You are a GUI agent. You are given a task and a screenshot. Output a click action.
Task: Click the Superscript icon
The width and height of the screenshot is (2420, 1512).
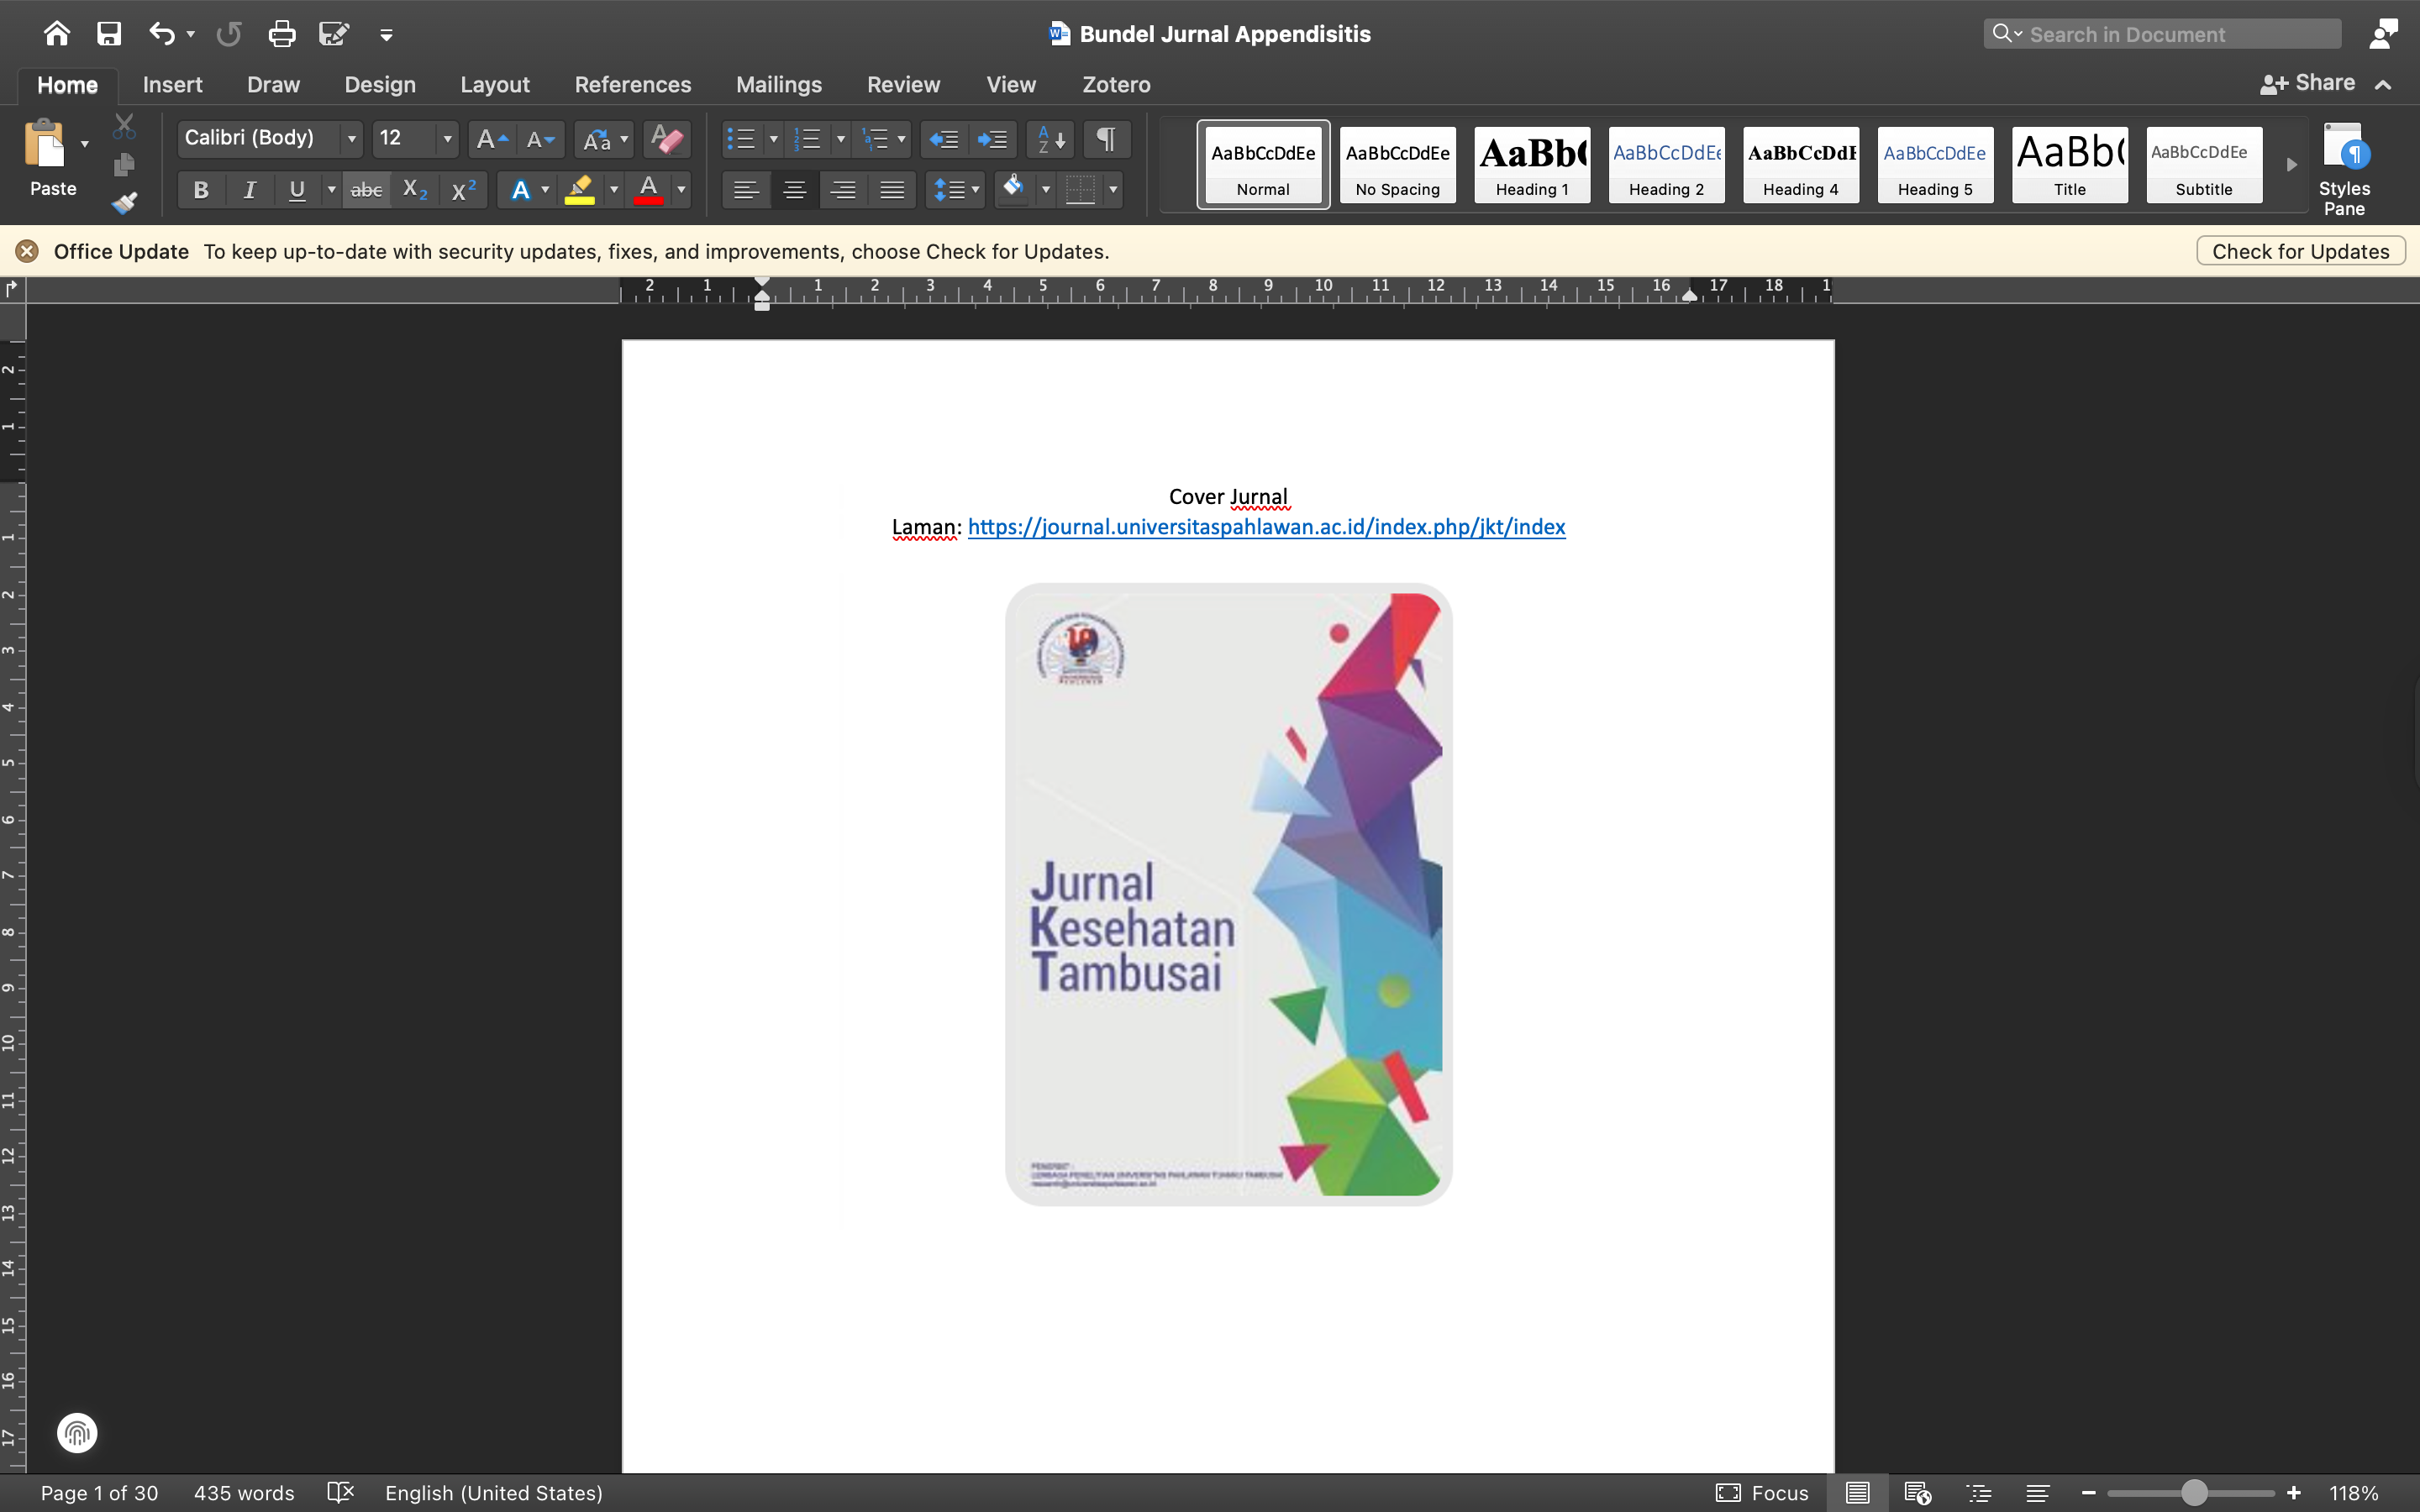tap(463, 190)
